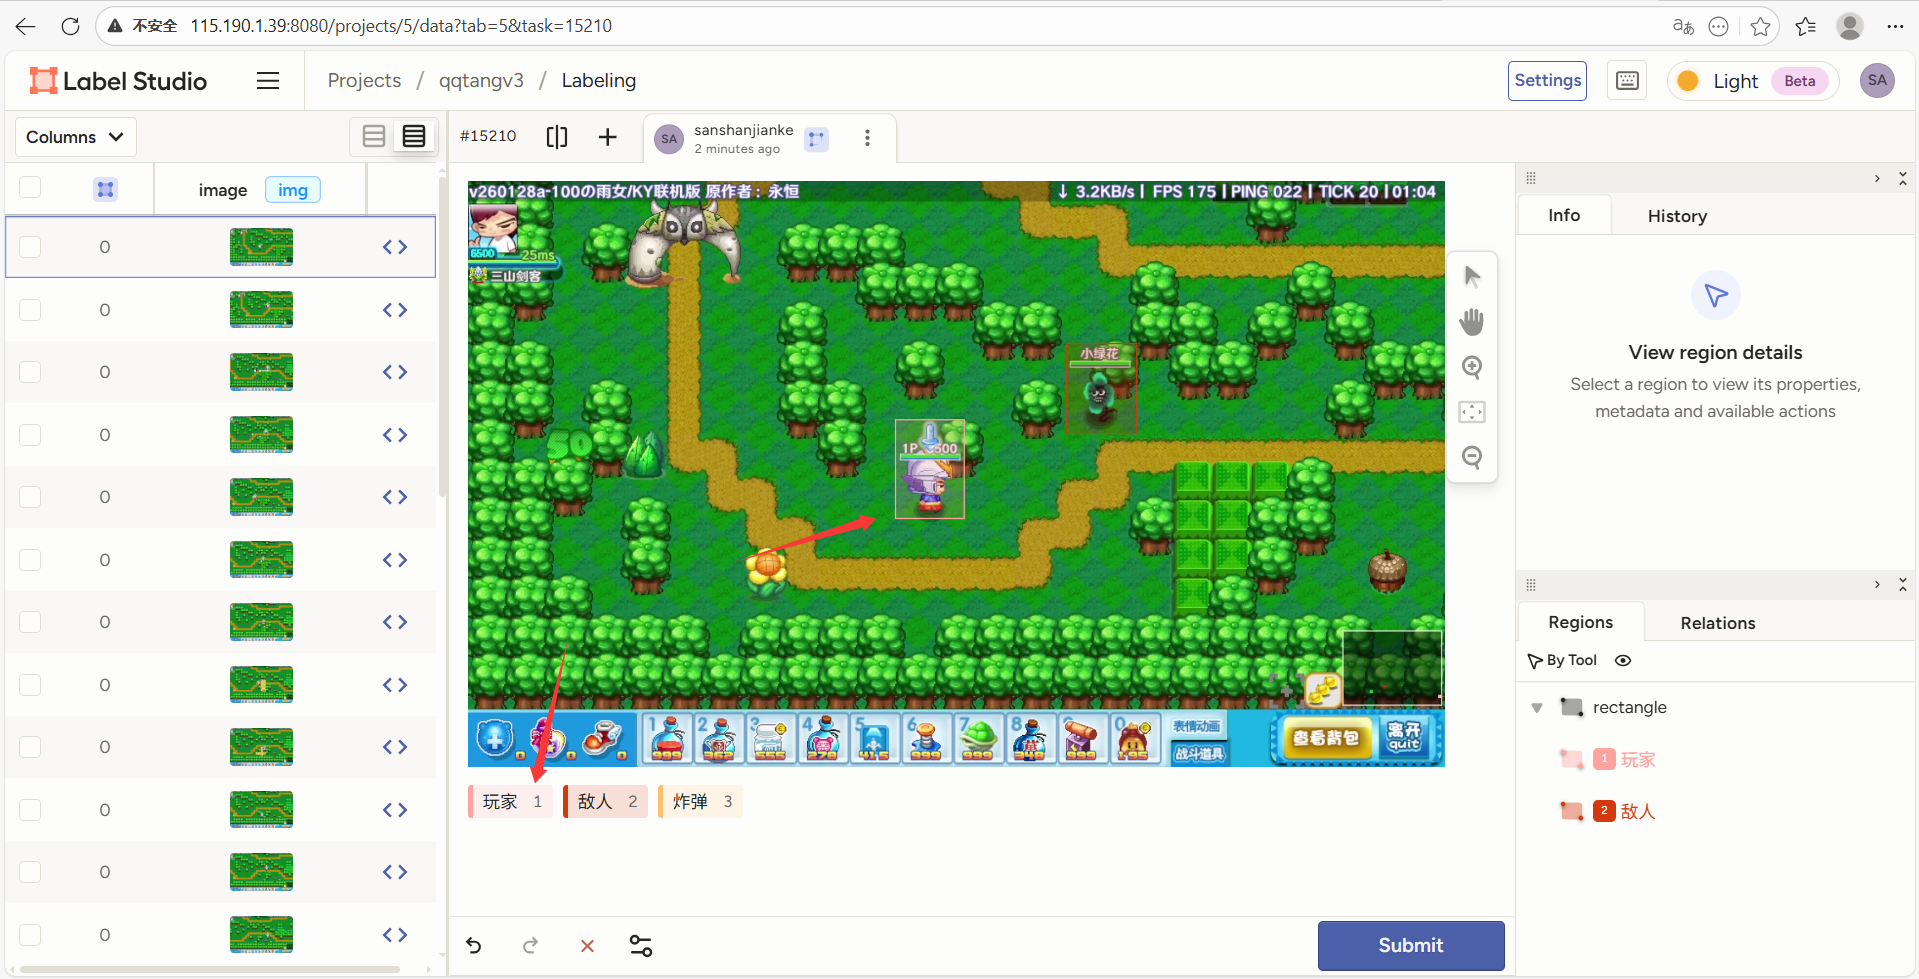This screenshot has width=1919, height=979.
Task: Open qqtangv3 project breadcrumb
Action: pos(481,80)
